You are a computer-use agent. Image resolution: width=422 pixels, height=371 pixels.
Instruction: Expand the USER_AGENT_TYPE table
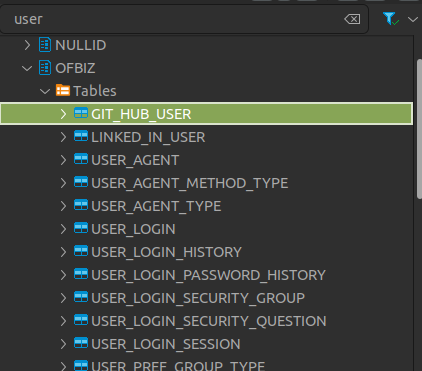[63, 206]
